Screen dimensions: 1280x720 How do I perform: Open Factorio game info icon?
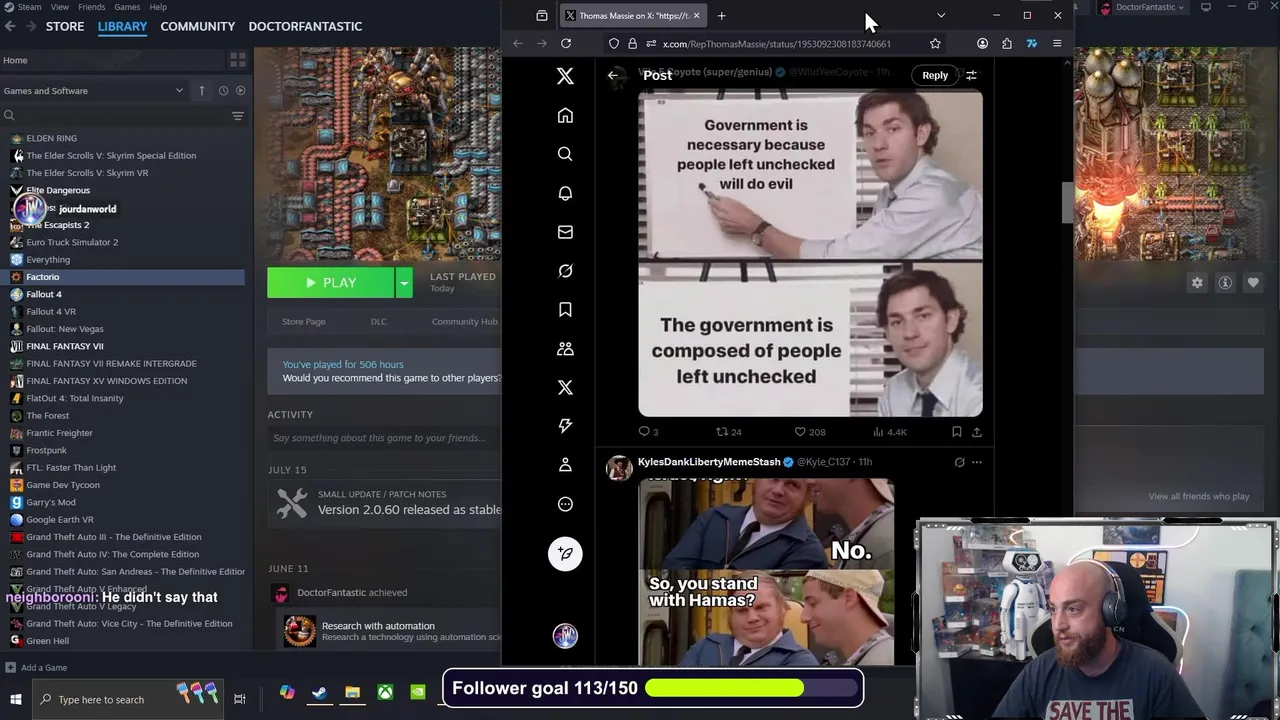point(1225,283)
